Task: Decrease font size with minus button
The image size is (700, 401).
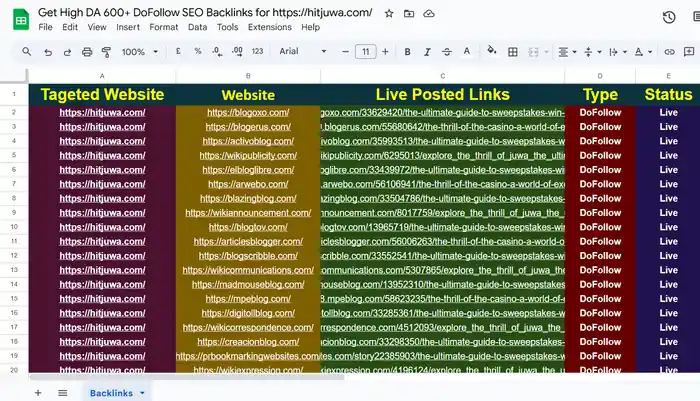Action: click(345, 52)
